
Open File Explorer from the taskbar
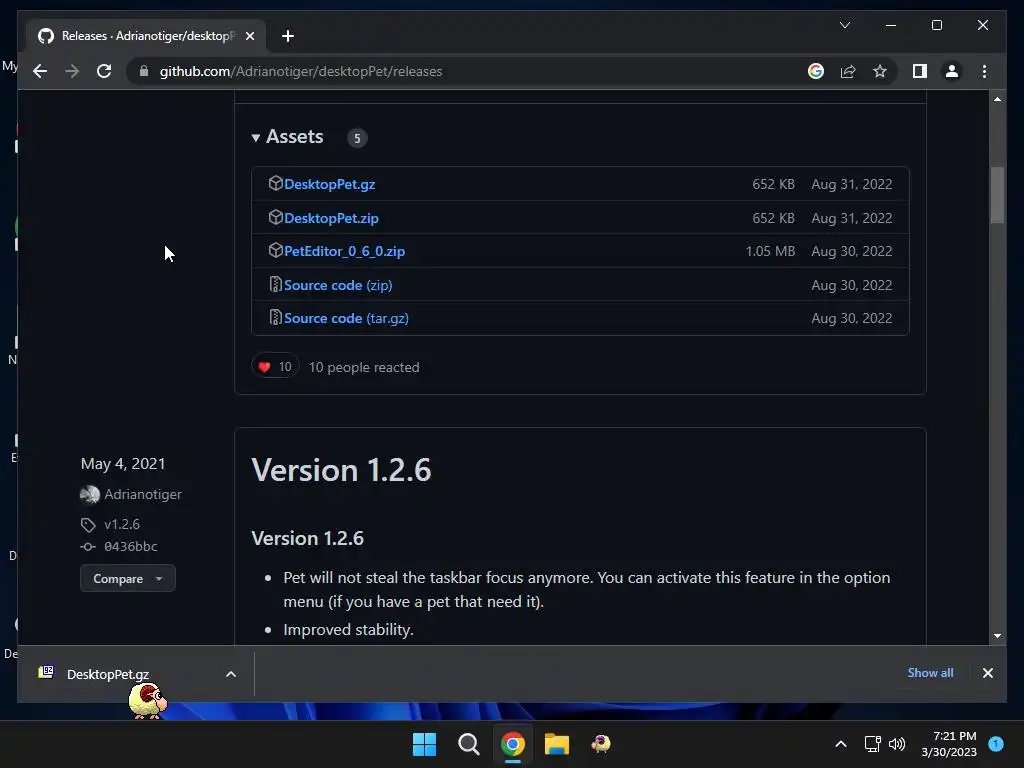(x=556, y=744)
